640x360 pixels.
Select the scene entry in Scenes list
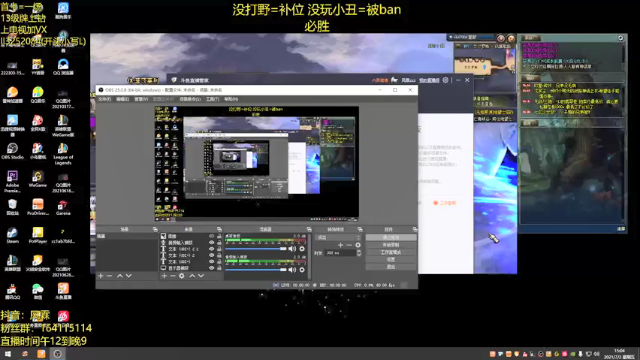click(x=127, y=236)
